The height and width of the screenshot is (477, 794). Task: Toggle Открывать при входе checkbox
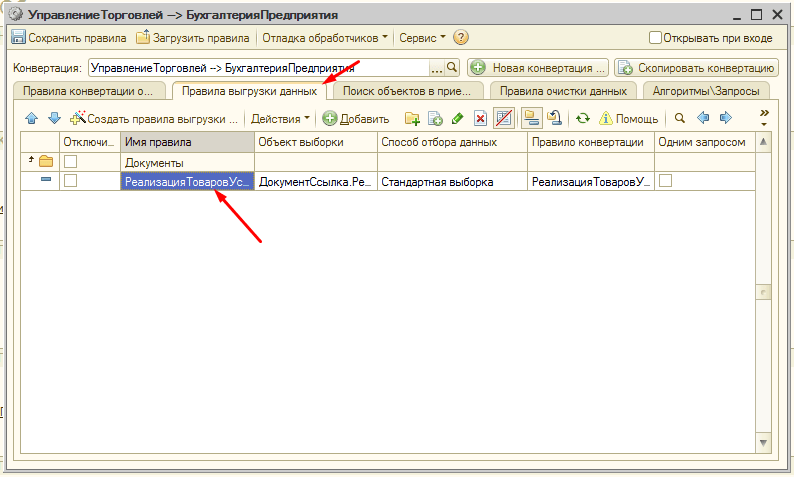click(655, 38)
